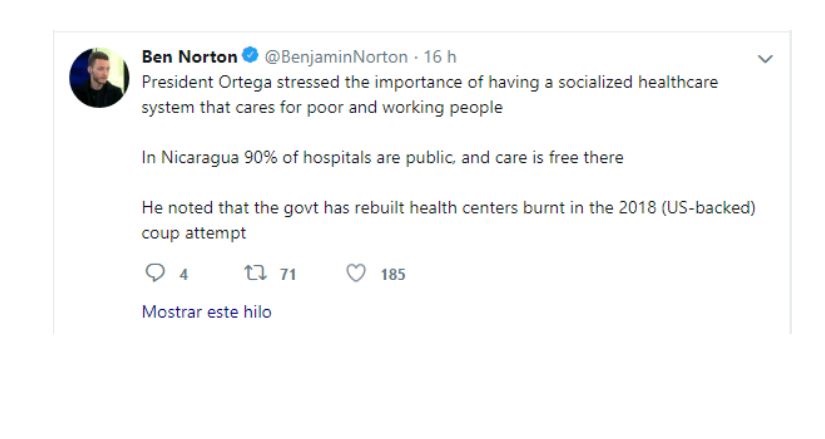Click the Mostrar este hilo link

pyautogui.click(x=206, y=312)
